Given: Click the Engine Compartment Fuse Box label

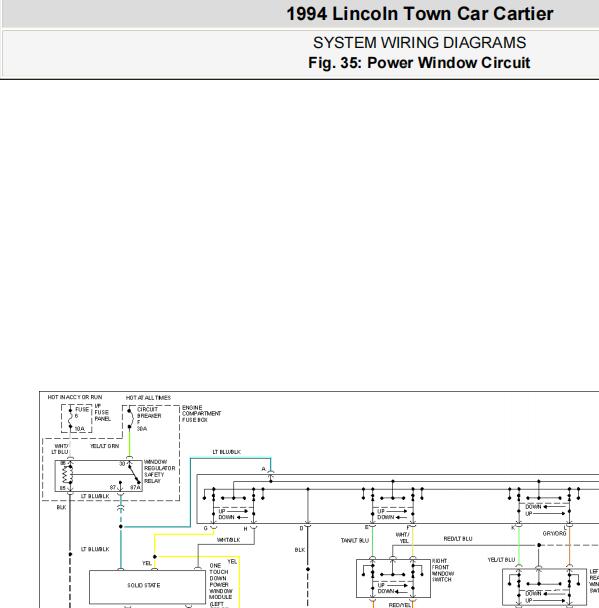Looking at the screenshot, I should 201,414.
